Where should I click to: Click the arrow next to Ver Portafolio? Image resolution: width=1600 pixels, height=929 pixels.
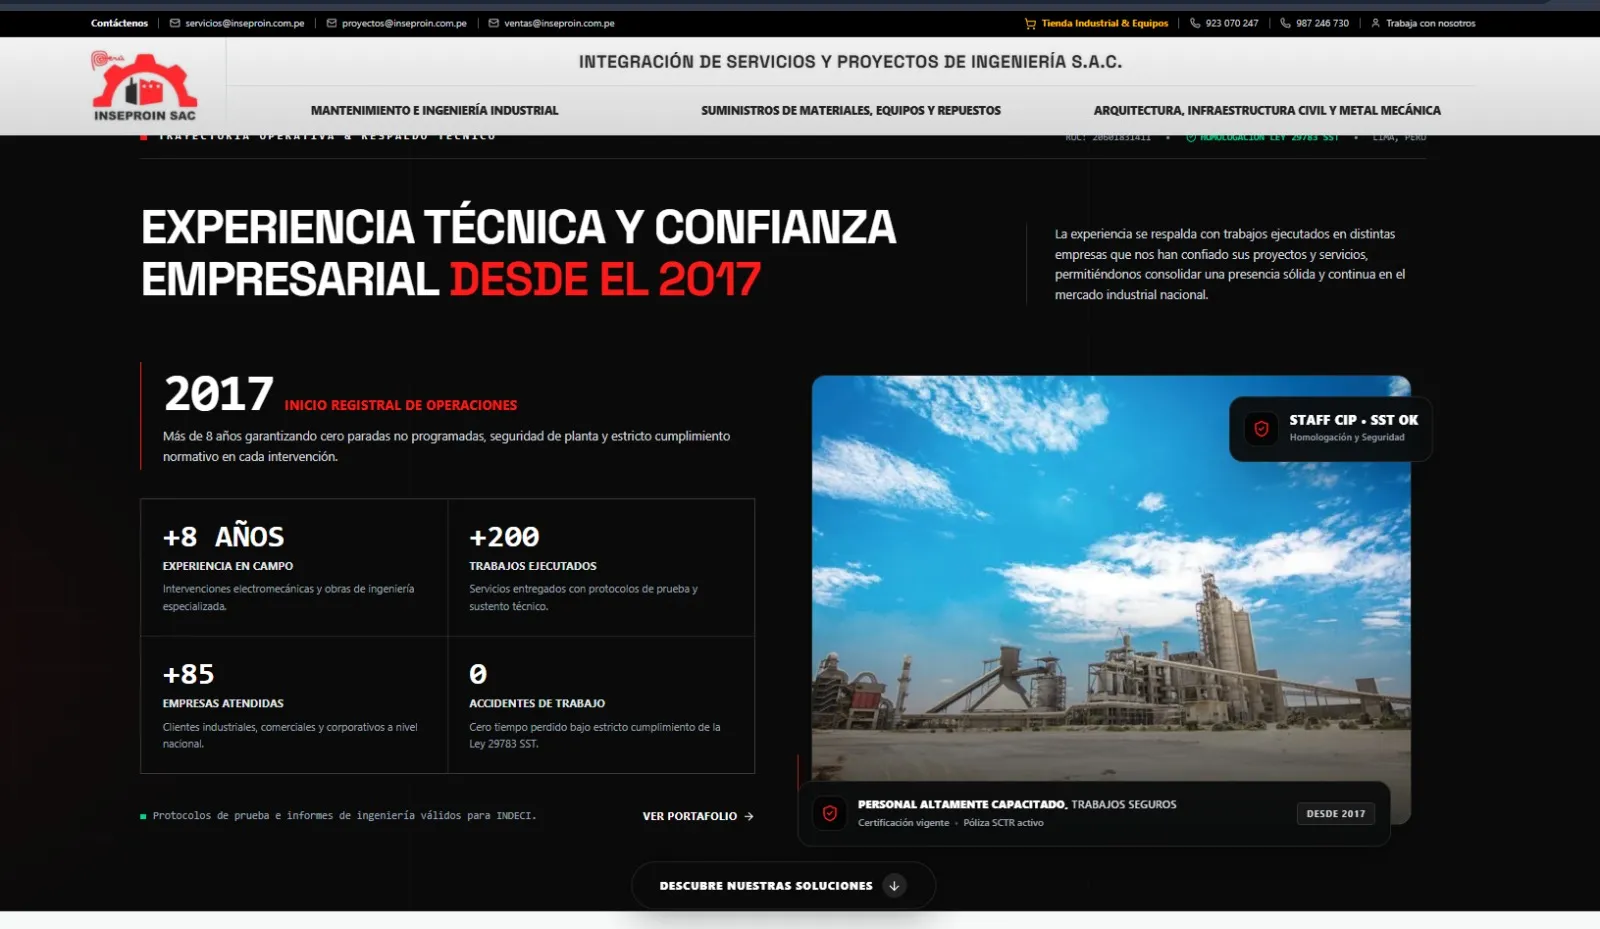(749, 816)
